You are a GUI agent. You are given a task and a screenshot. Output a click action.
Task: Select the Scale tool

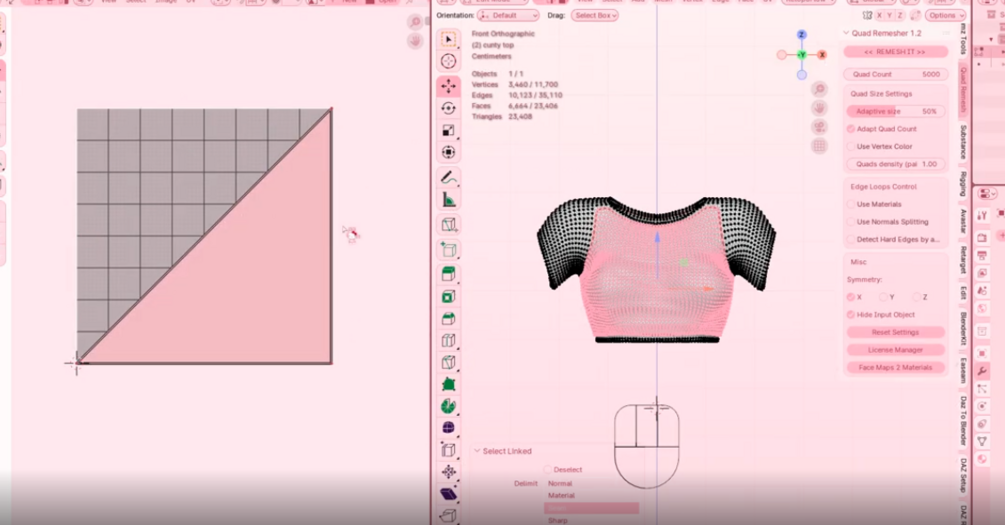click(x=449, y=130)
